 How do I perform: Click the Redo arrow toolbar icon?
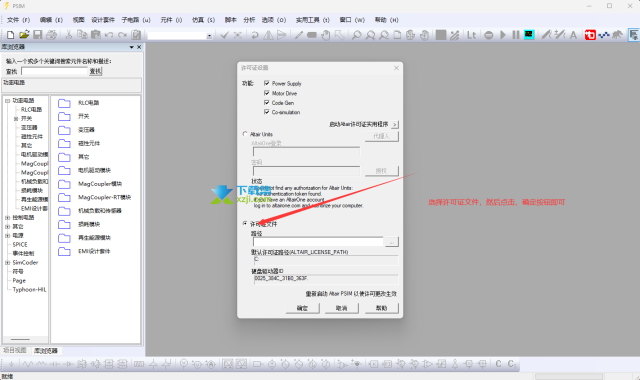pos(122,35)
